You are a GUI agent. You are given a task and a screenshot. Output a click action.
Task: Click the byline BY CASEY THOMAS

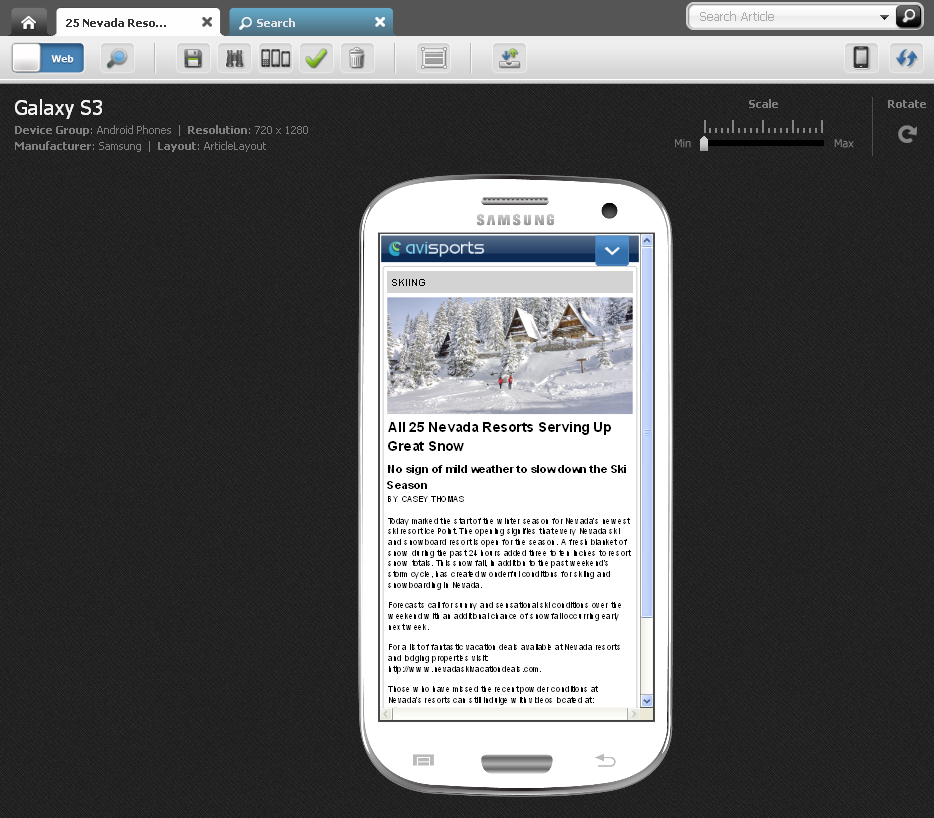[x=425, y=499]
